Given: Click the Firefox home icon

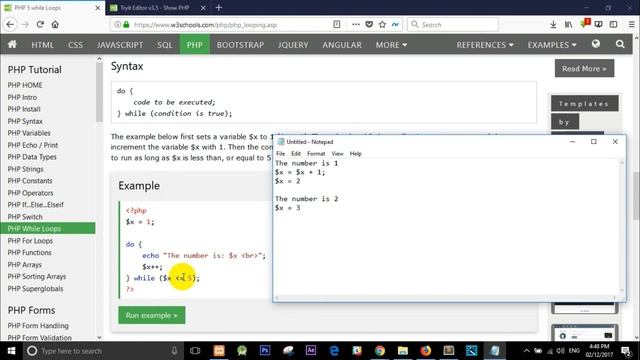Looking at the screenshot, I should [55, 24].
